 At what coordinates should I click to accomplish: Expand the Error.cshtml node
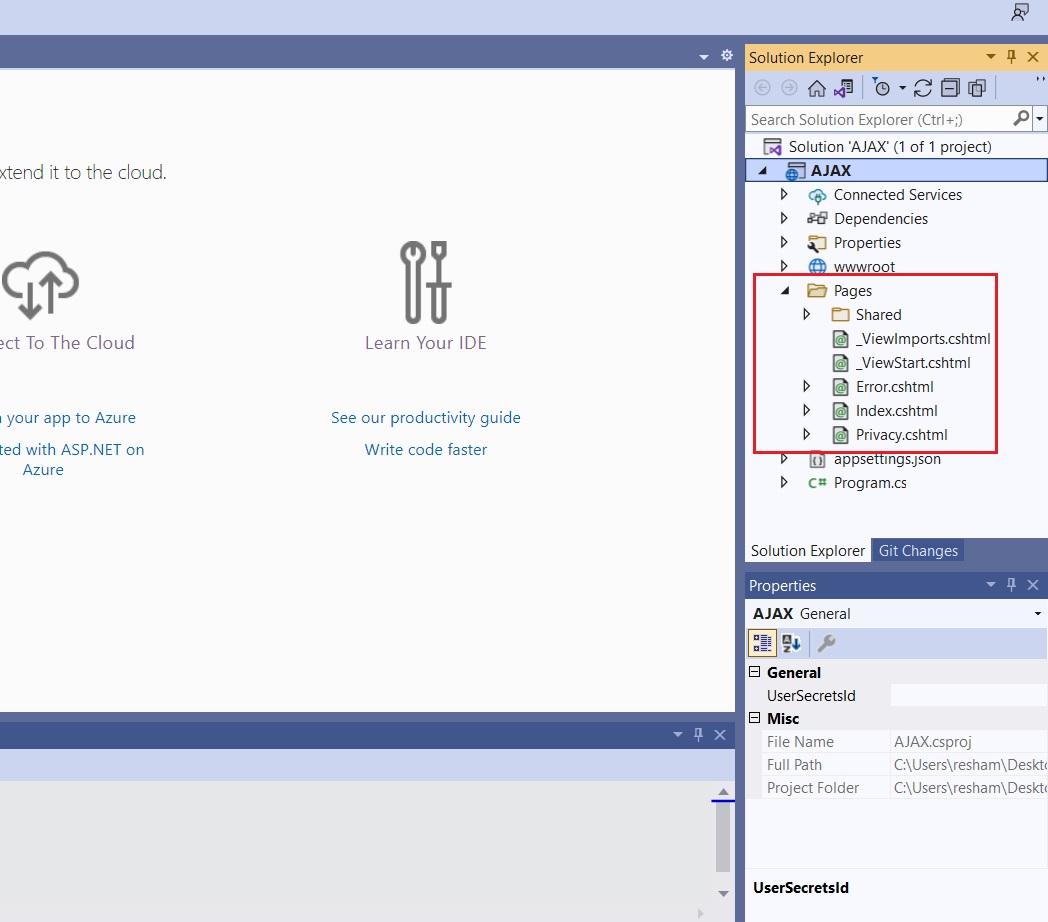tap(806, 386)
